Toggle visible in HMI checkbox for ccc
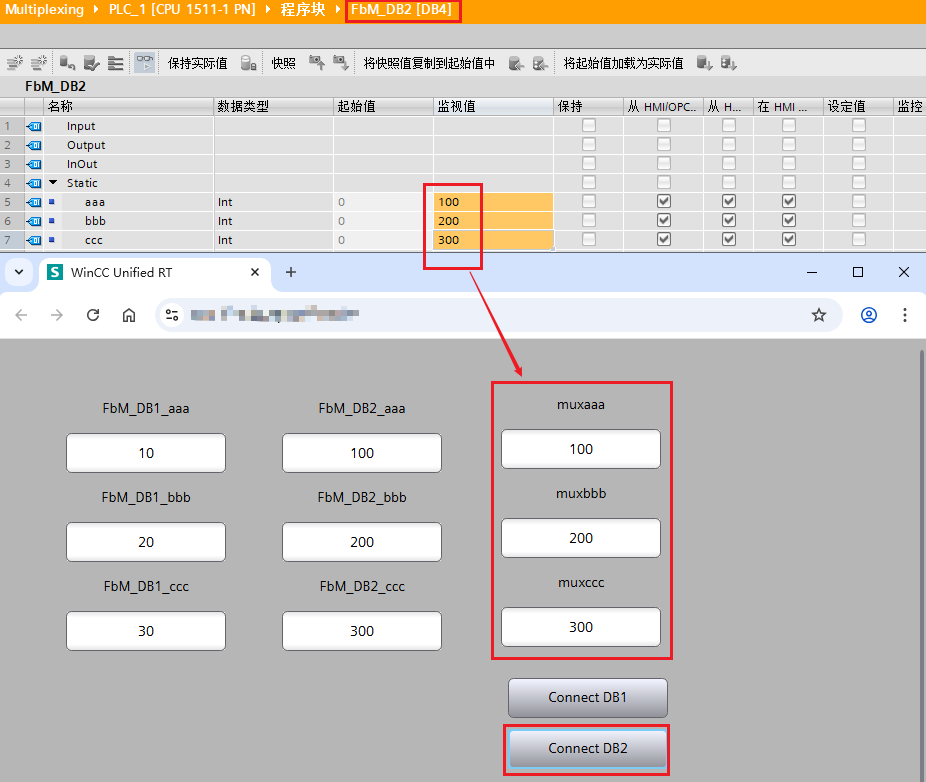 [x=789, y=240]
